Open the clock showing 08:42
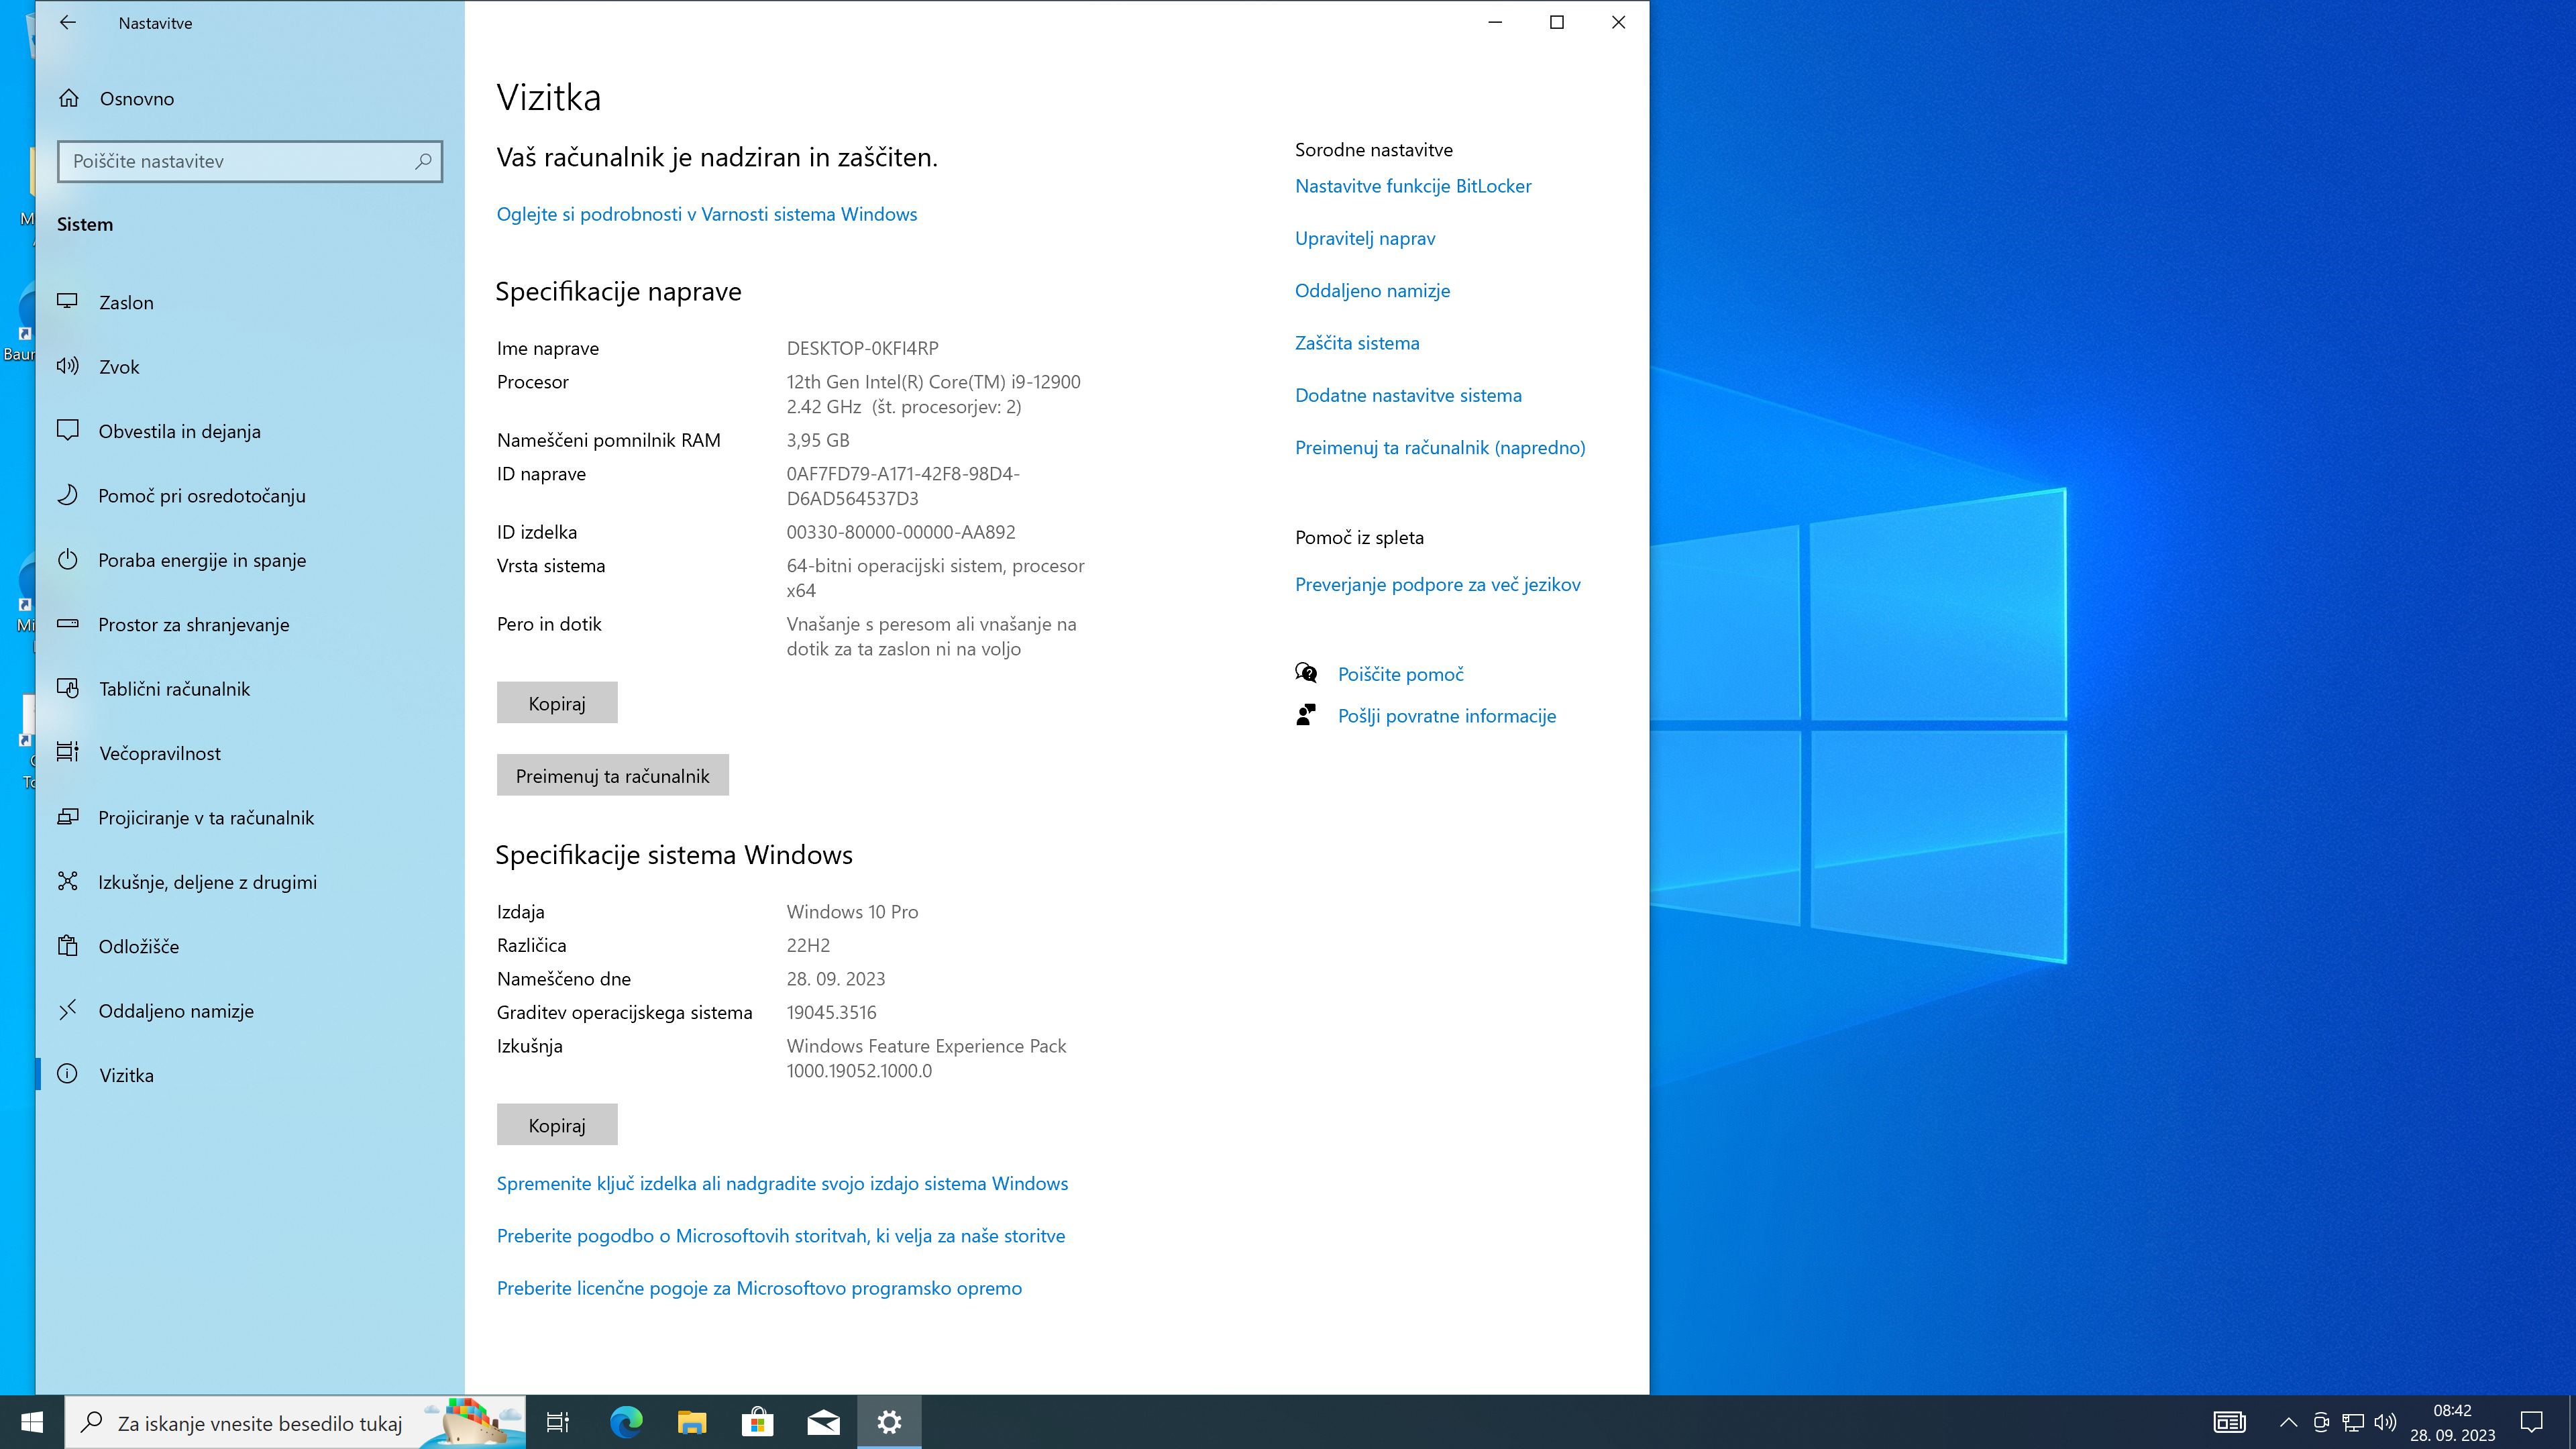The image size is (2576, 1449). click(x=2452, y=1422)
